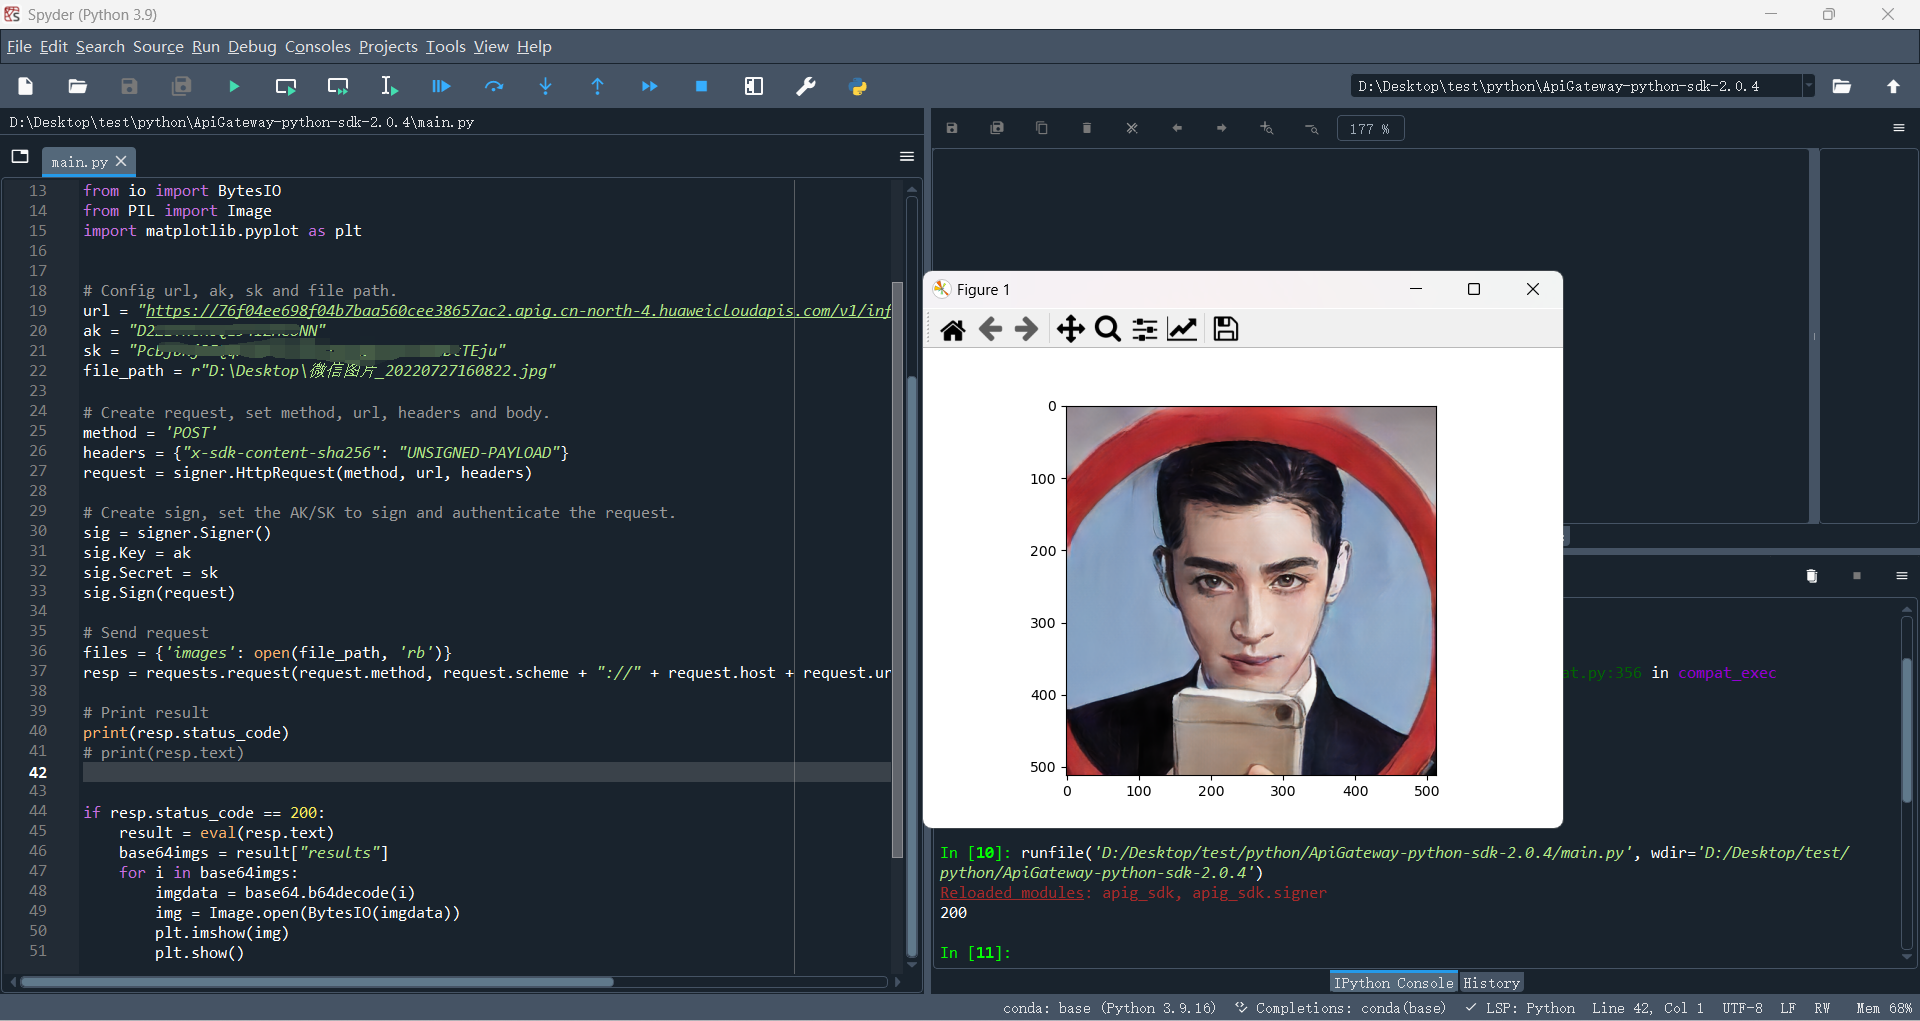Image resolution: width=1920 pixels, height=1021 pixels.
Task: Reset the figure view with Home icon
Action: 952,329
